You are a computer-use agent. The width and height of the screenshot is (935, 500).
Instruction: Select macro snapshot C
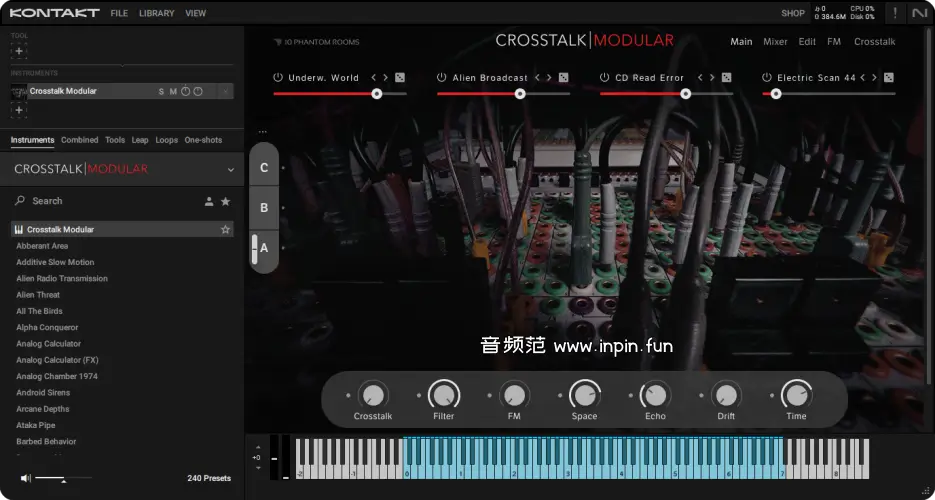[x=264, y=168]
